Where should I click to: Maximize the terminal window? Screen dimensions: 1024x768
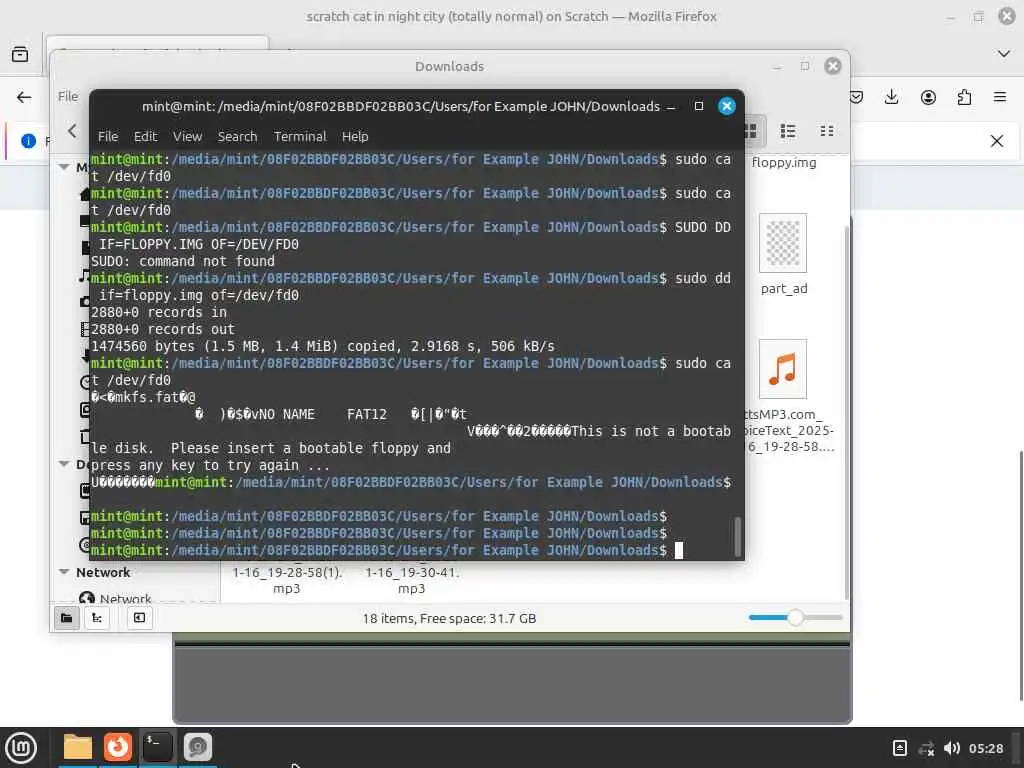[x=699, y=106]
